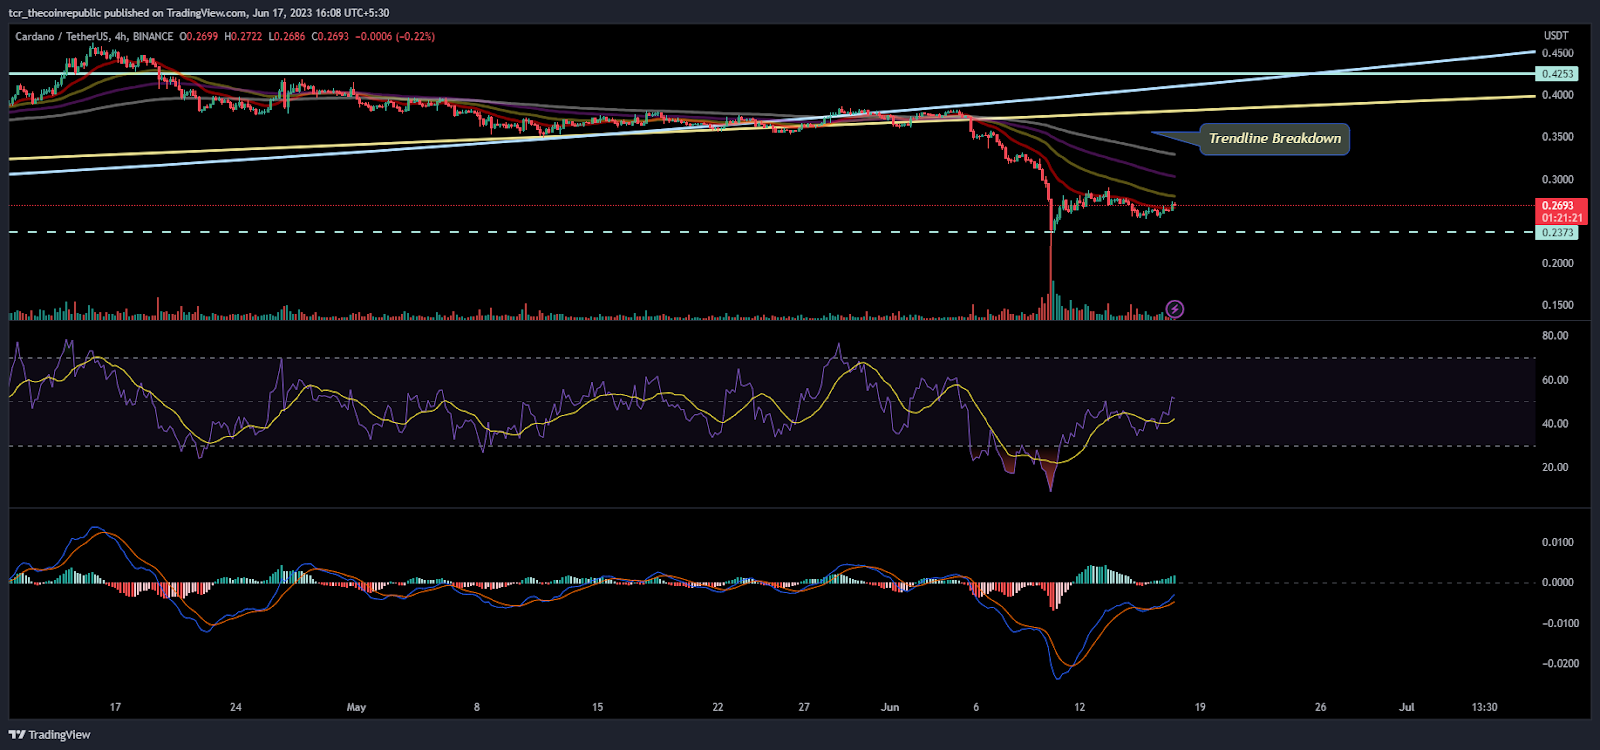Click the 0.4500 price scale label
1600x750 pixels.
coord(1557,53)
